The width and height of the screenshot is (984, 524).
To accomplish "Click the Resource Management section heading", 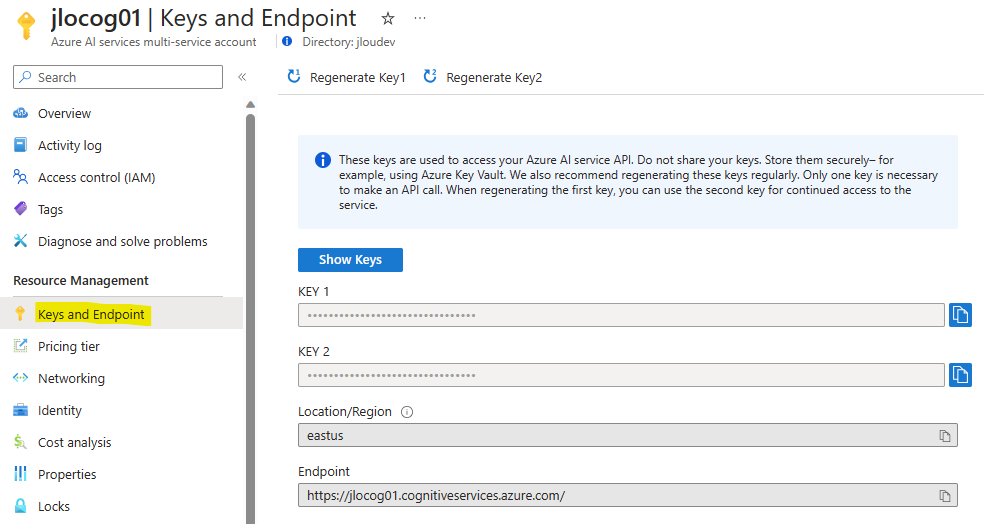I will [81, 281].
